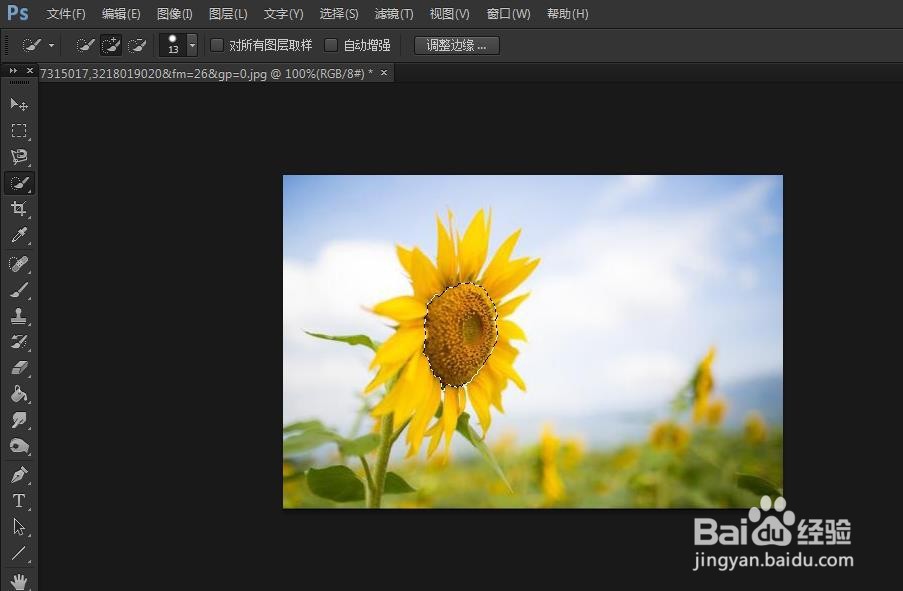Select the Rectangular Marquee tool
Viewport: 903px width, 591px height.
coord(20,131)
